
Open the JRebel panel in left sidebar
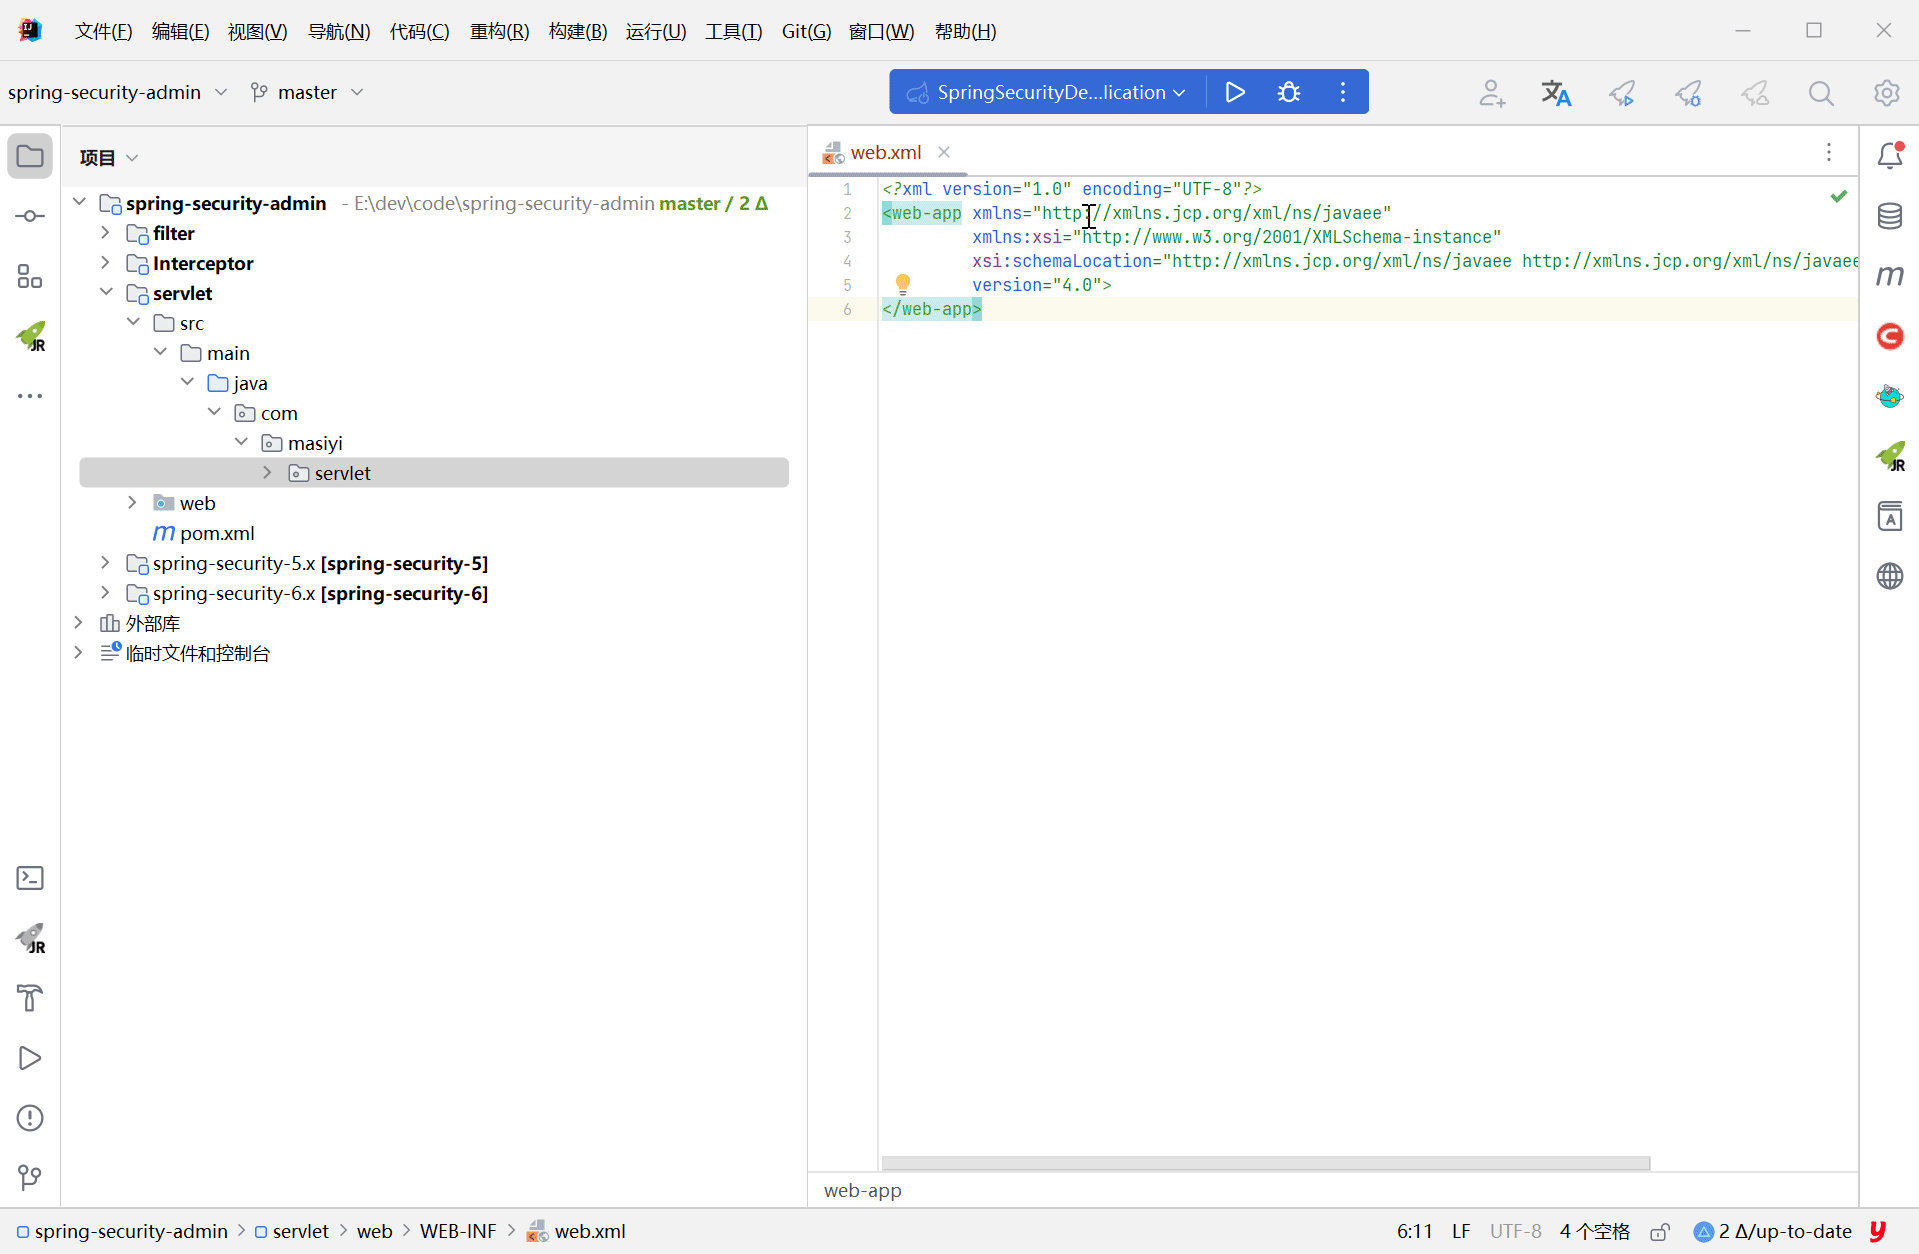click(30, 336)
